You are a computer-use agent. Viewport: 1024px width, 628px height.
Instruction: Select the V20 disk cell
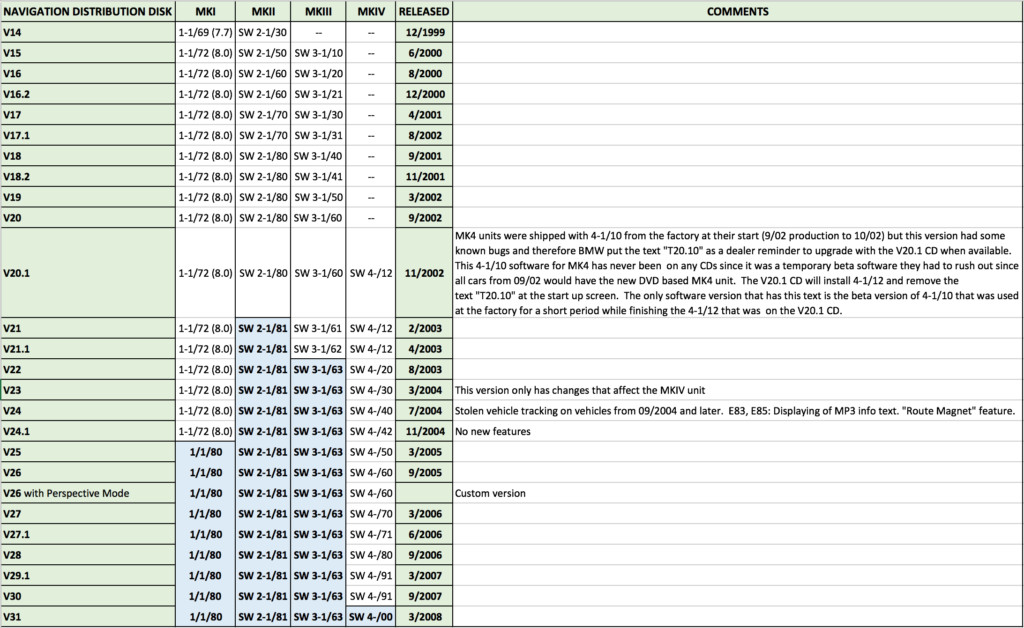[88, 217]
